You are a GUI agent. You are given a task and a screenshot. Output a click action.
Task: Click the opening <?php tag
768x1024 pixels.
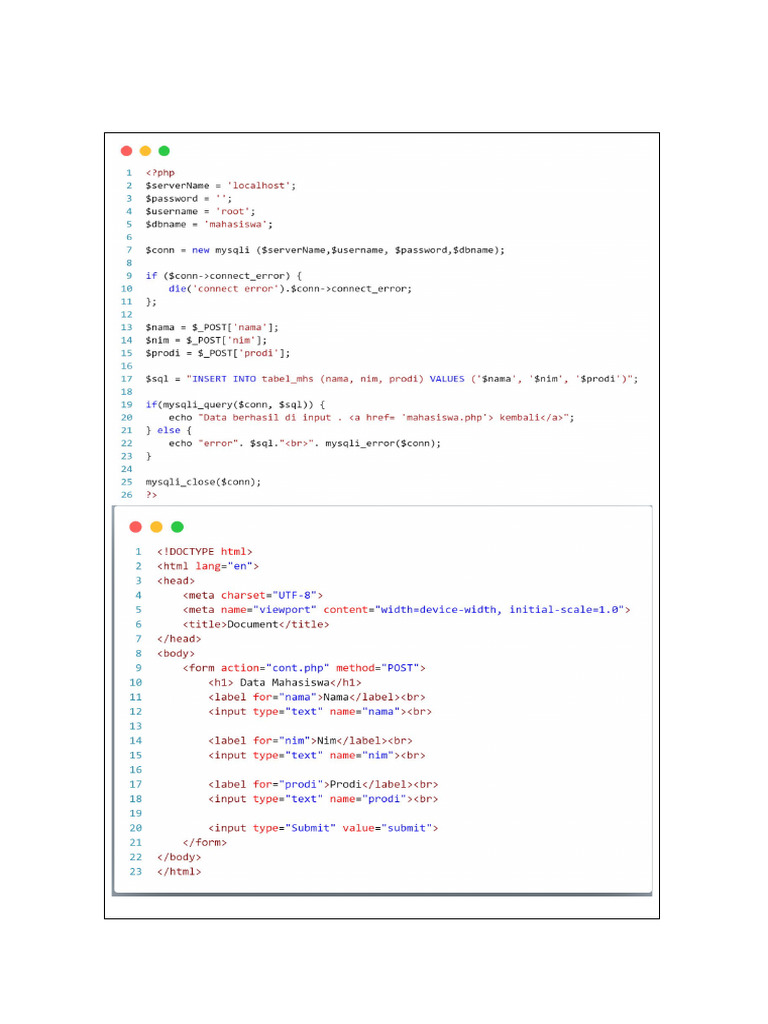click(160, 173)
